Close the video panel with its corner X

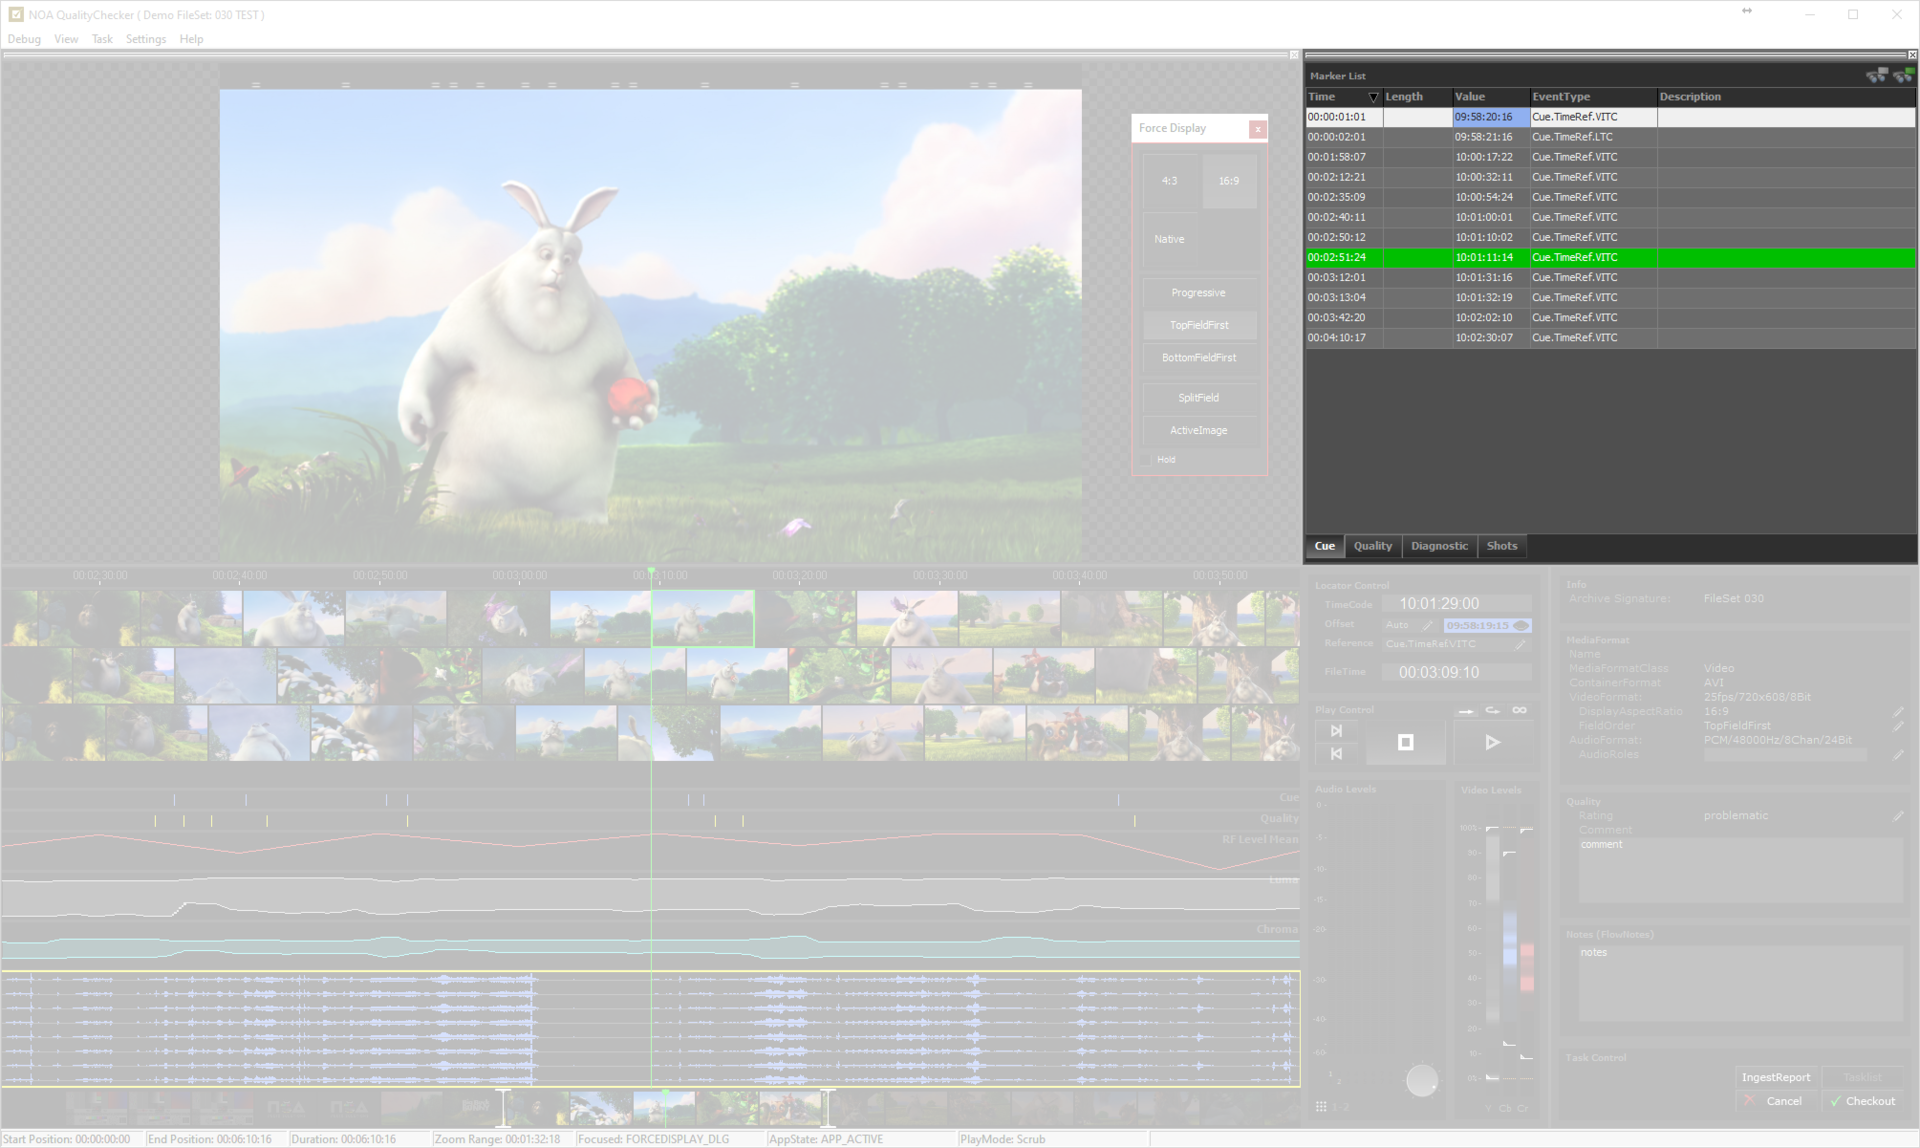tap(1294, 55)
